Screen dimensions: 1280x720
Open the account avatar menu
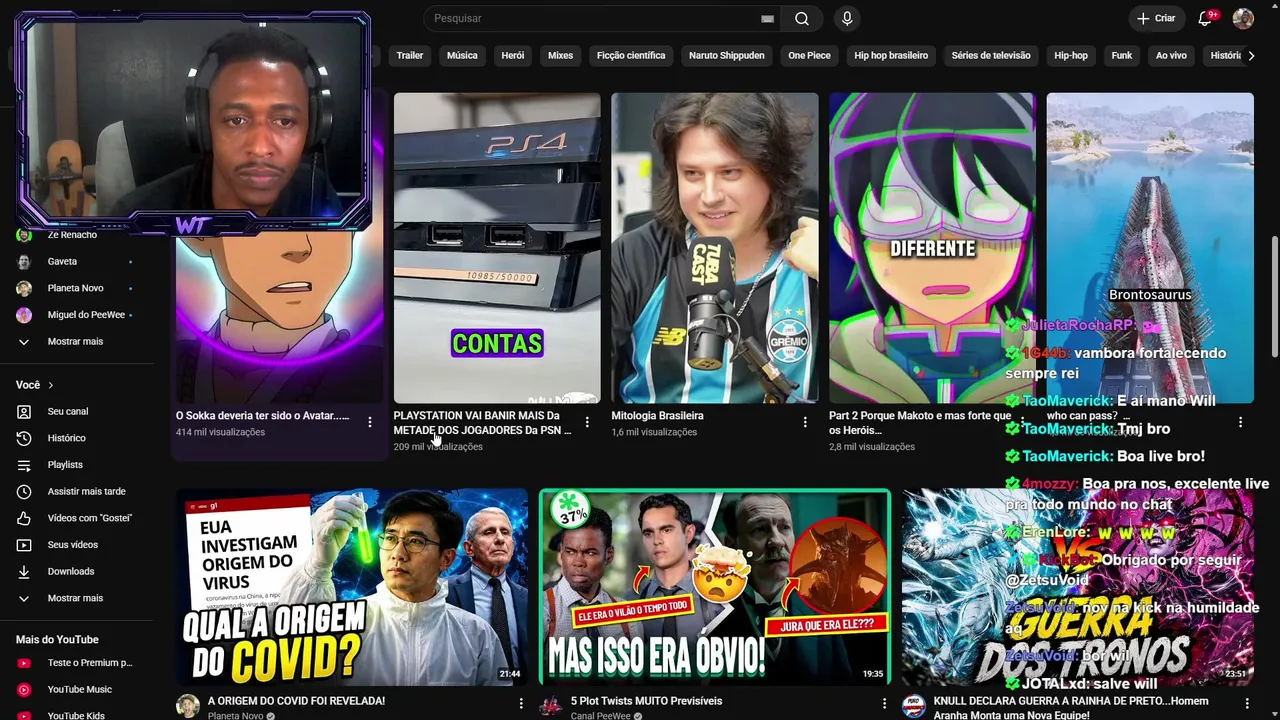[1243, 18]
